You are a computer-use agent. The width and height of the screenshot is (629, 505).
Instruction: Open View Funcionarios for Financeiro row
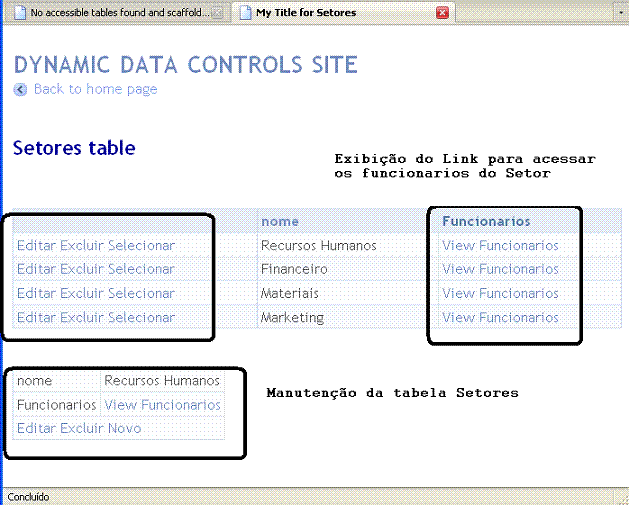500,269
